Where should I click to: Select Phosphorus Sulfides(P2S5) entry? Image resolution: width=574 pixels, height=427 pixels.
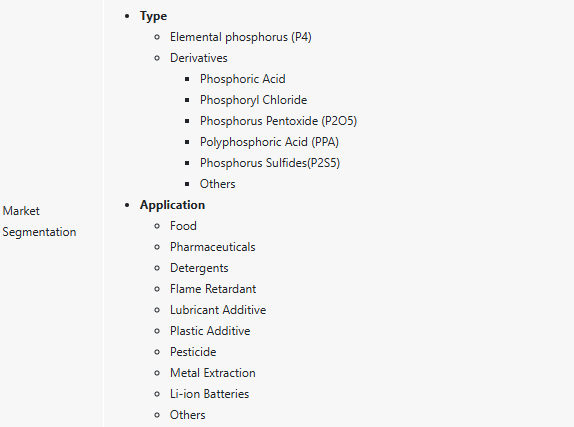(270, 163)
